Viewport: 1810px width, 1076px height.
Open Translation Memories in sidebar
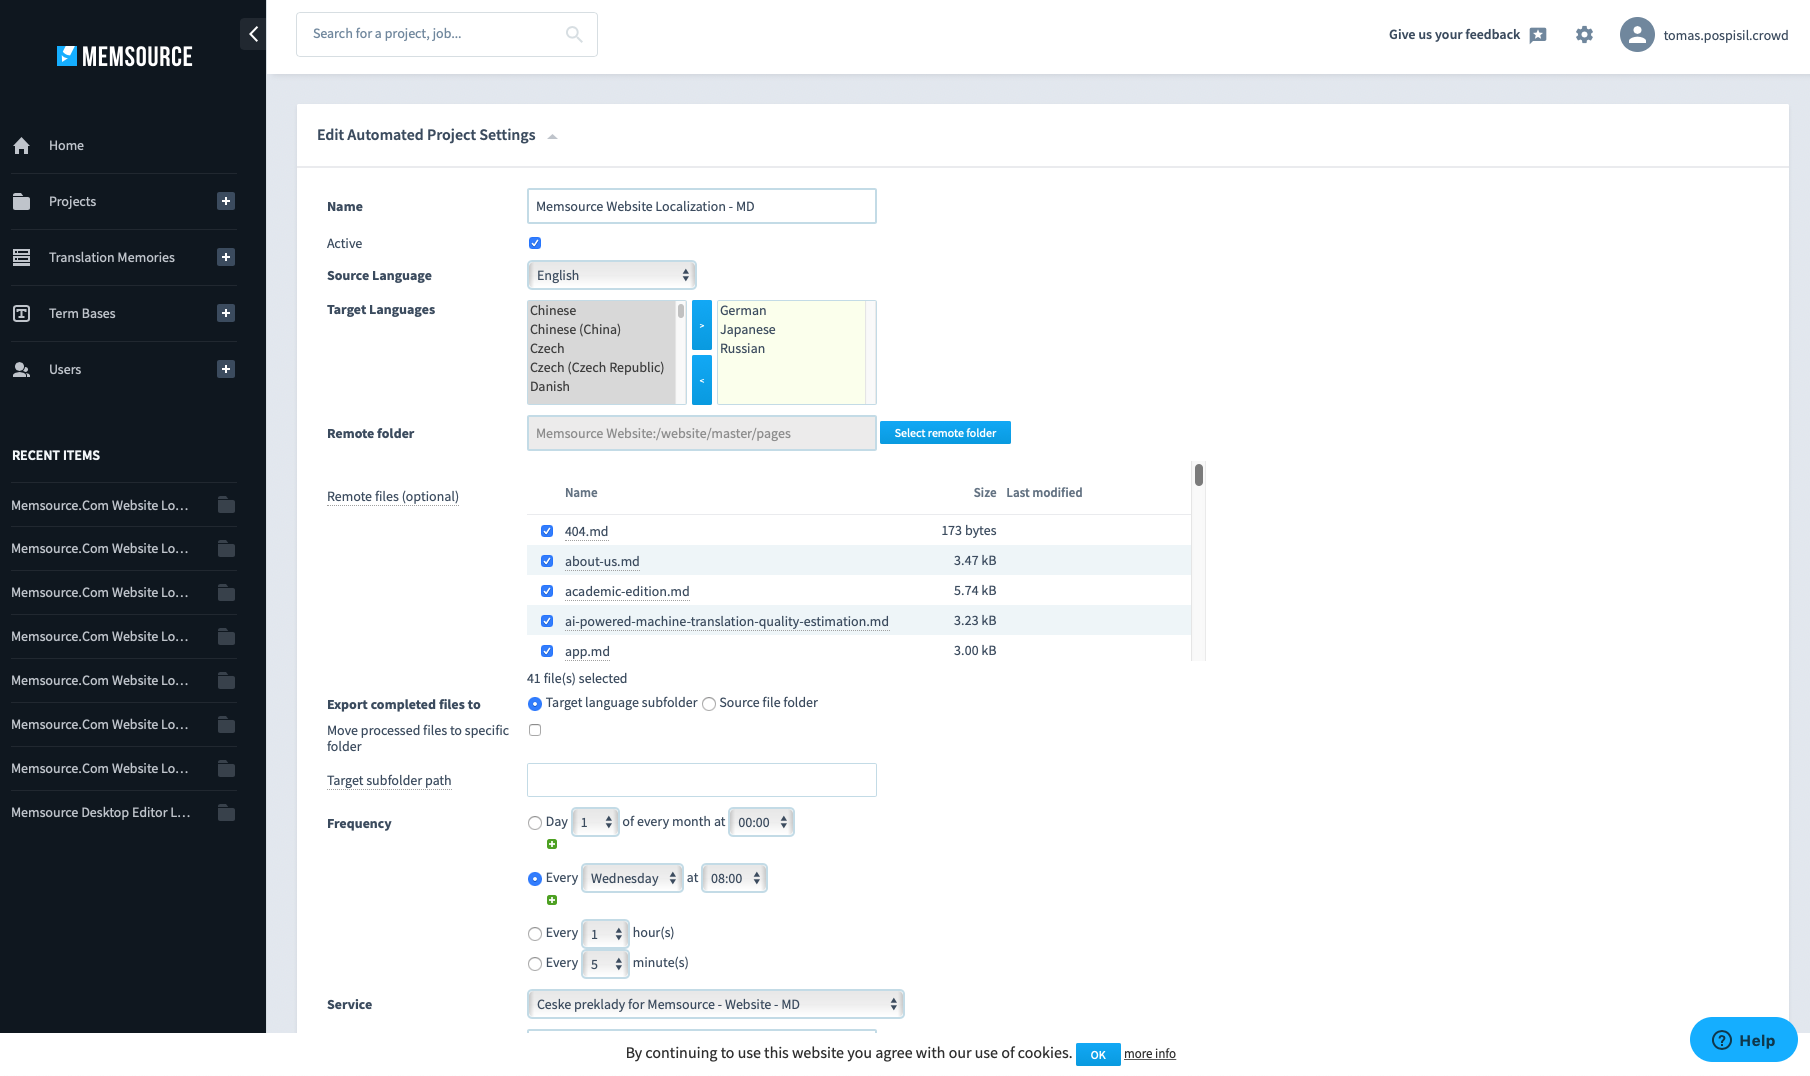pos(112,258)
